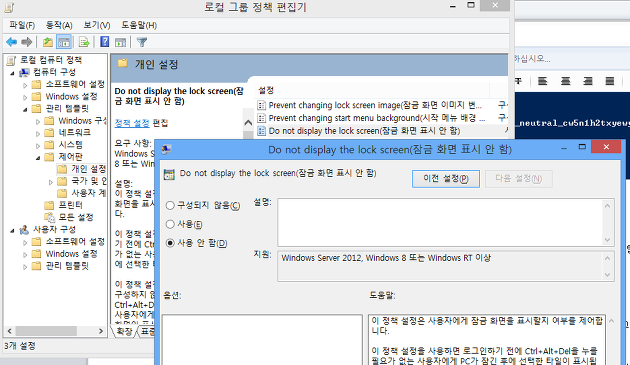Click align center icon in background window
This screenshot has width=630, height=365.
[565, 81]
